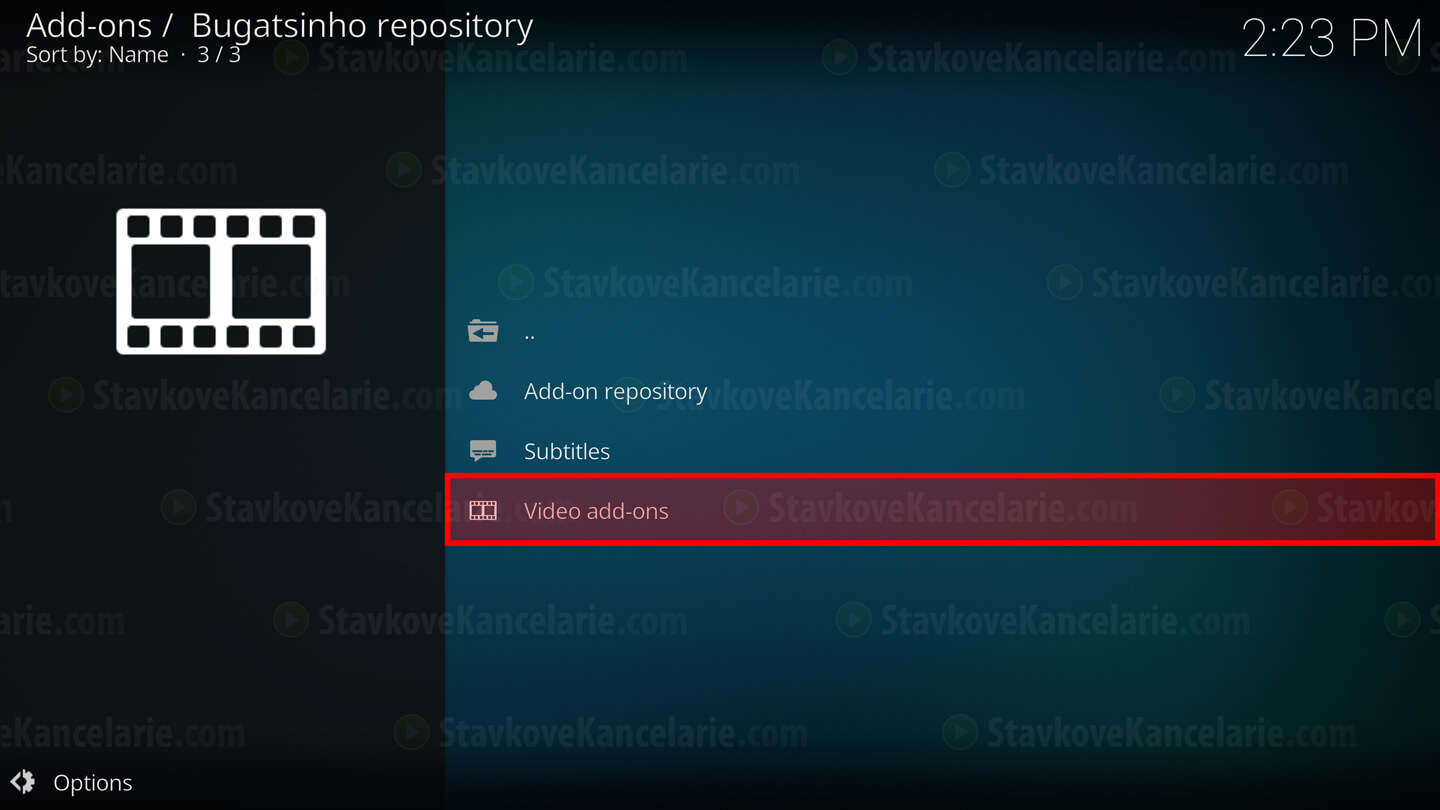Open the Video add-ons category
This screenshot has height=810, width=1440.
pyautogui.click(x=941, y=510)
